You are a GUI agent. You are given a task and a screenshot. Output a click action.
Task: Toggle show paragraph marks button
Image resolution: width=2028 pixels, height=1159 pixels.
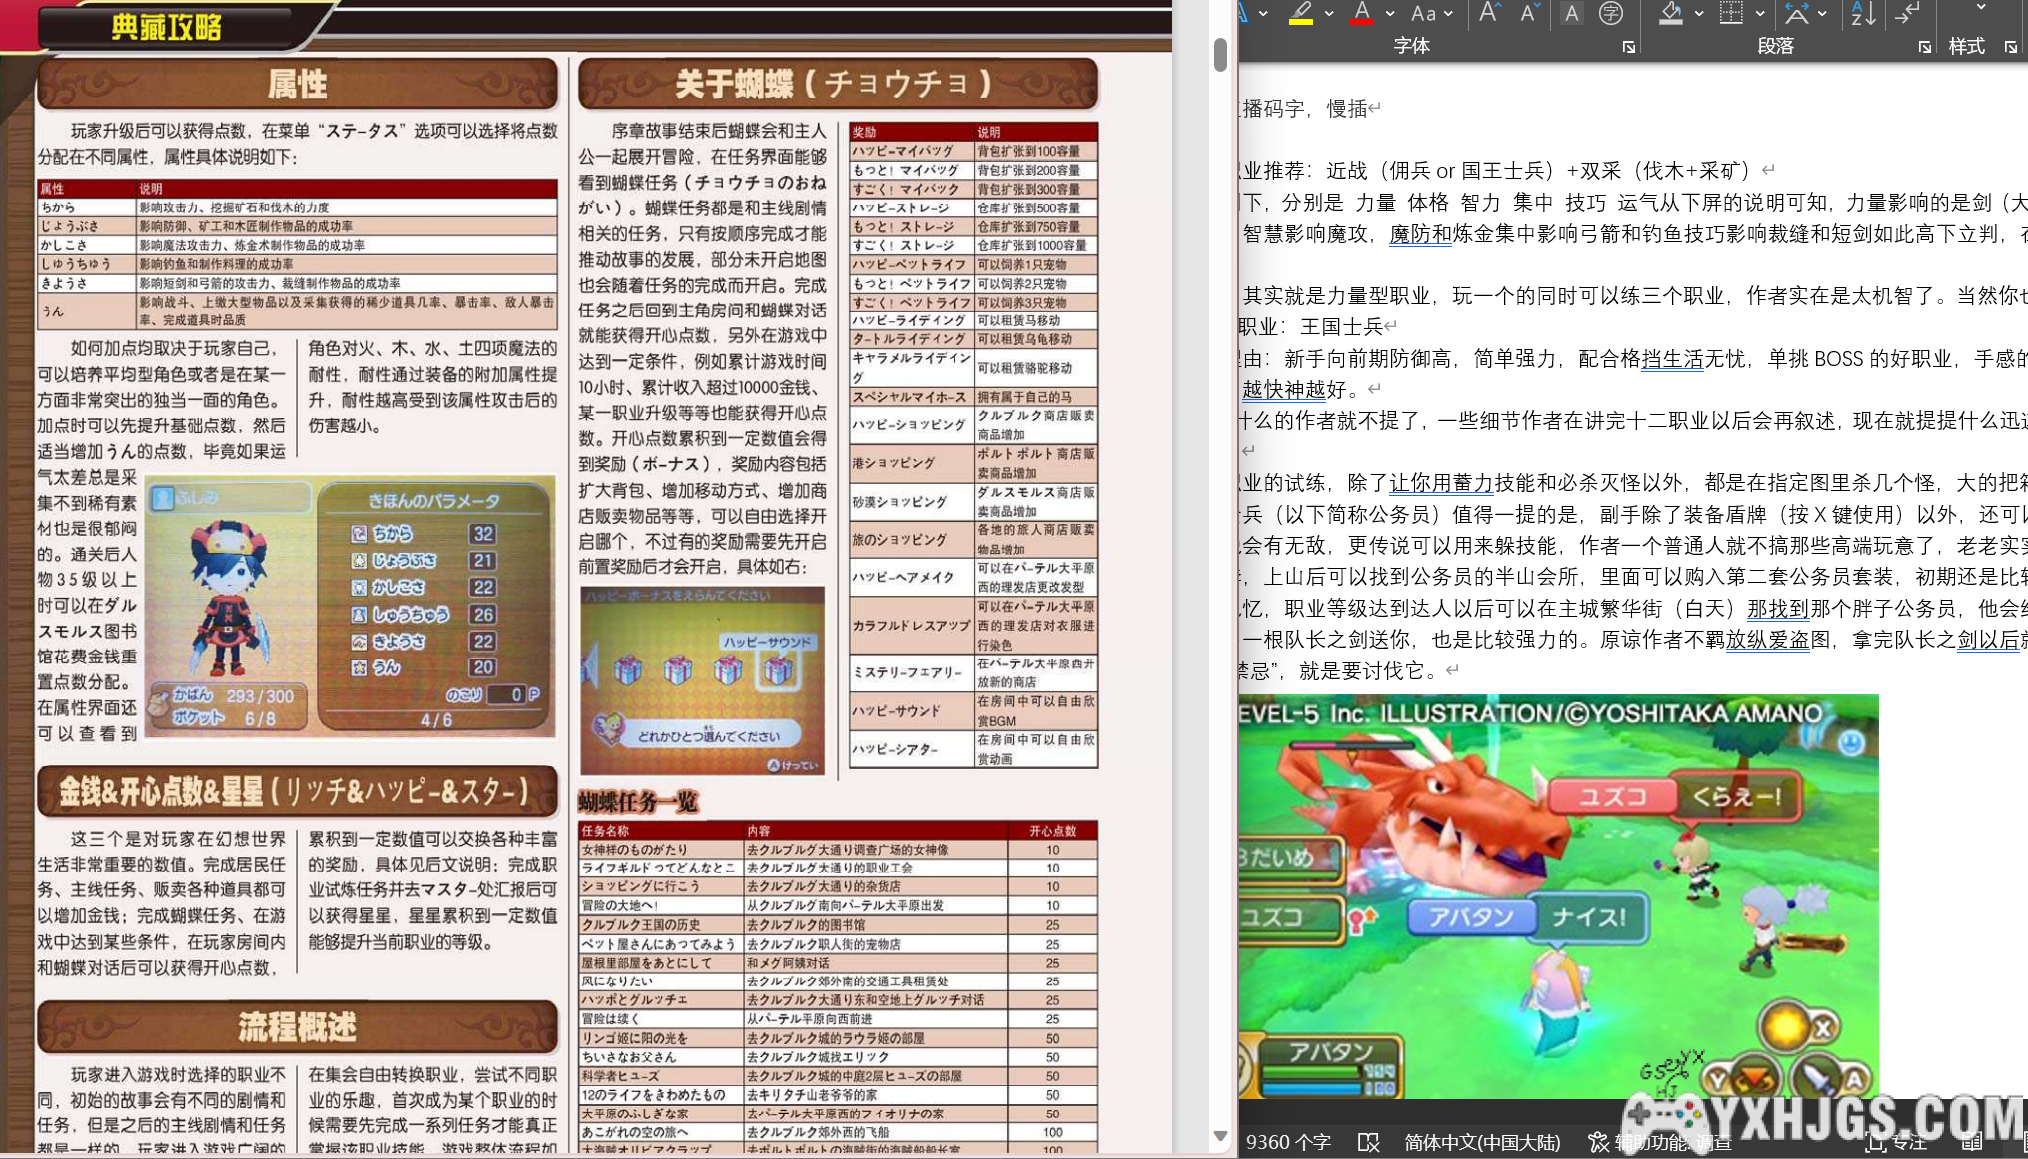pos(1907,13)
